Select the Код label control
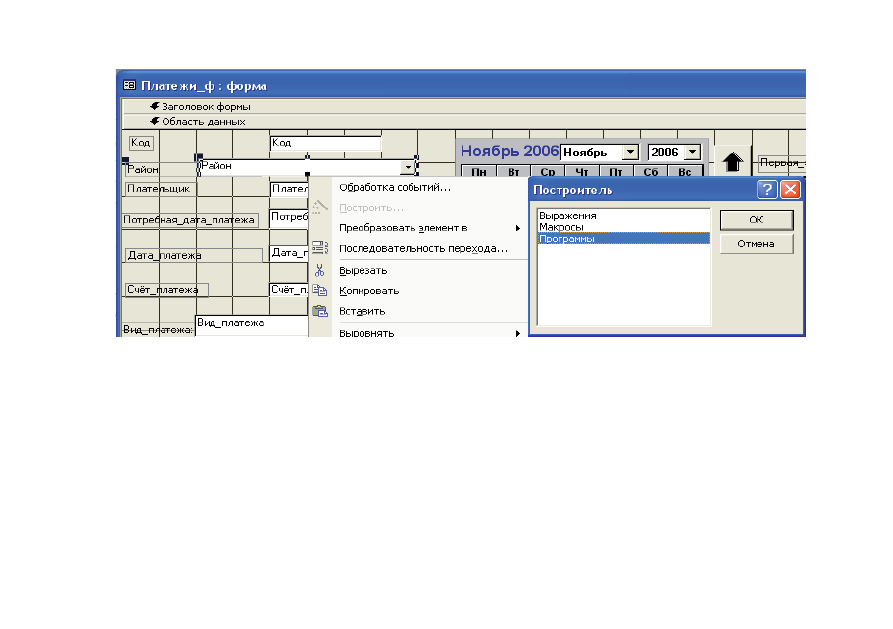Screen dimensions: 893x629 tap(141, 142)
